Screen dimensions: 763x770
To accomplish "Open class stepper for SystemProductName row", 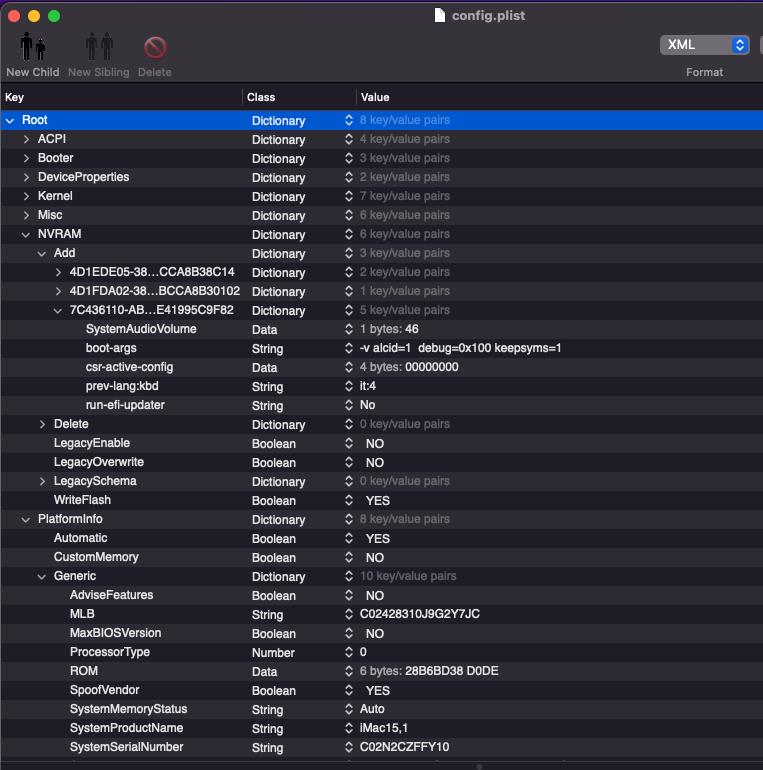I will pyautogui.click(x=349, y=728).
